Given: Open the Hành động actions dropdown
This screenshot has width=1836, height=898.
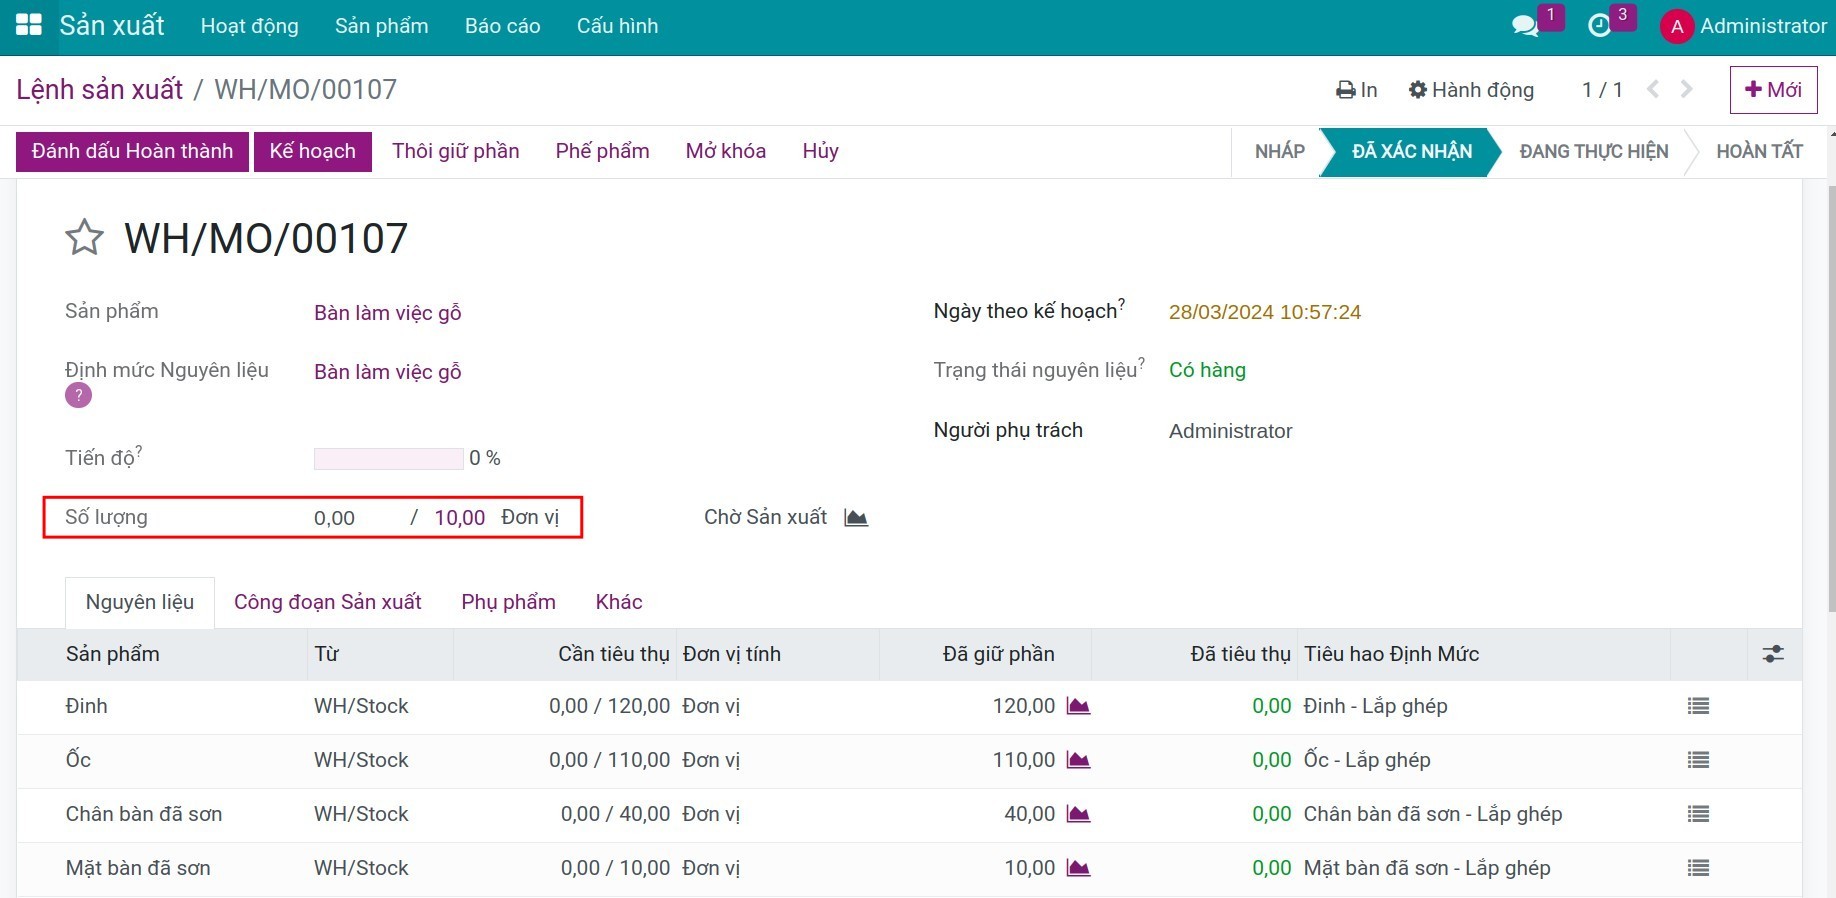Looking at the screenshot, I should [1471, 90].
